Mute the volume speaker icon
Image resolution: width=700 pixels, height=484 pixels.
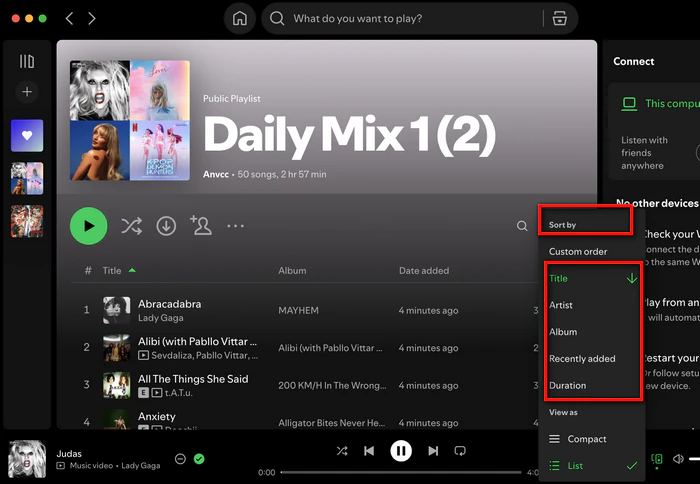pos(678,459)
